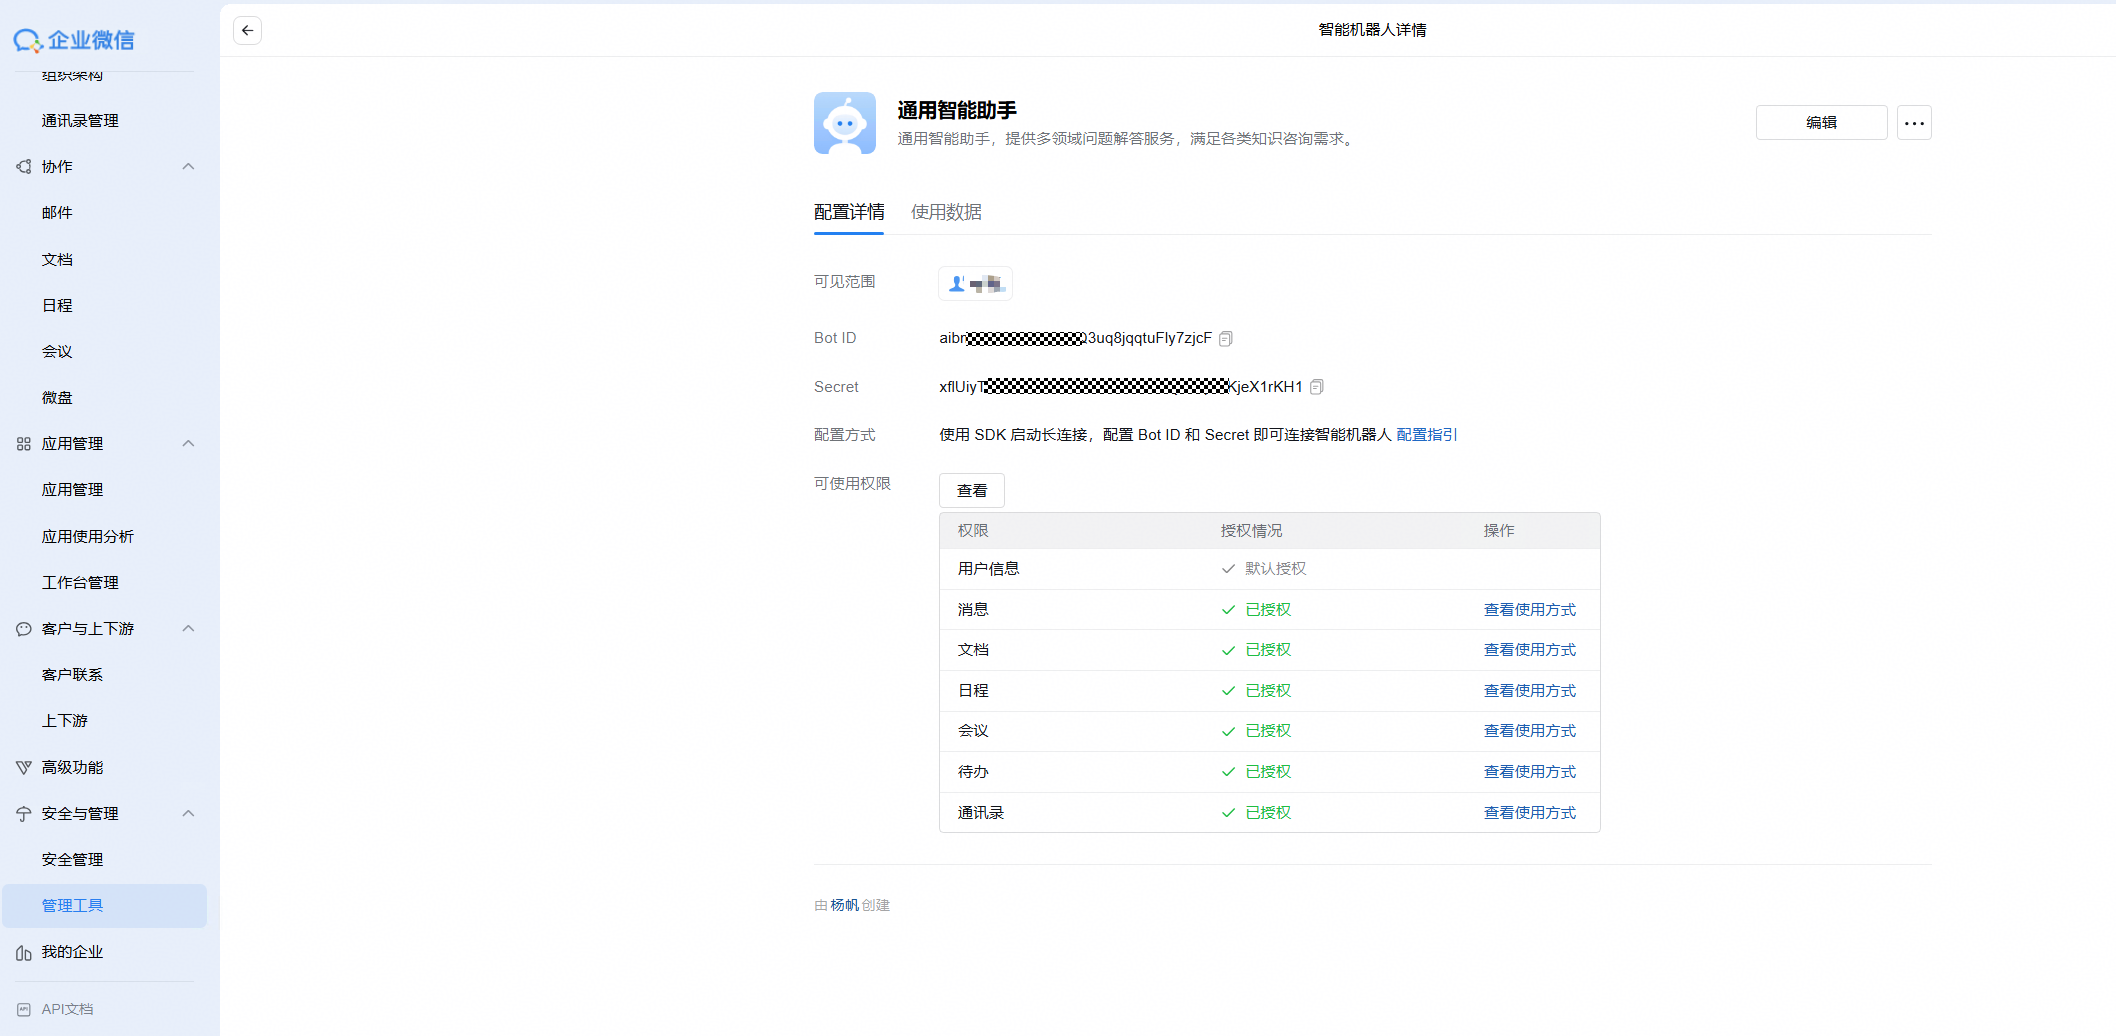Open 高级功能 in the sidebar
The image size is (2116, 1036).
(72, 768)
